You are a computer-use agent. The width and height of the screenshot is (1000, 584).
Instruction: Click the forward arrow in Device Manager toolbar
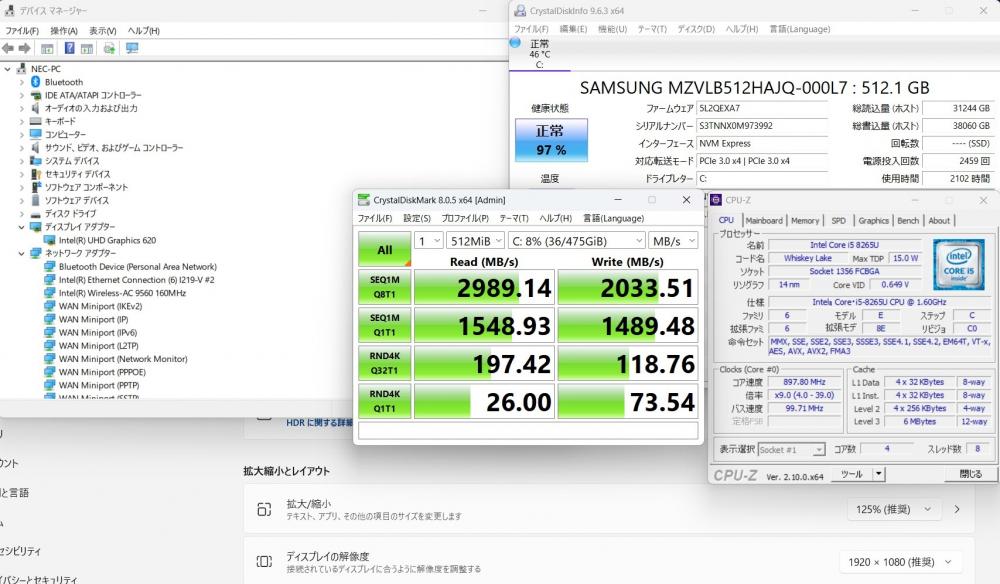[25, 48]
